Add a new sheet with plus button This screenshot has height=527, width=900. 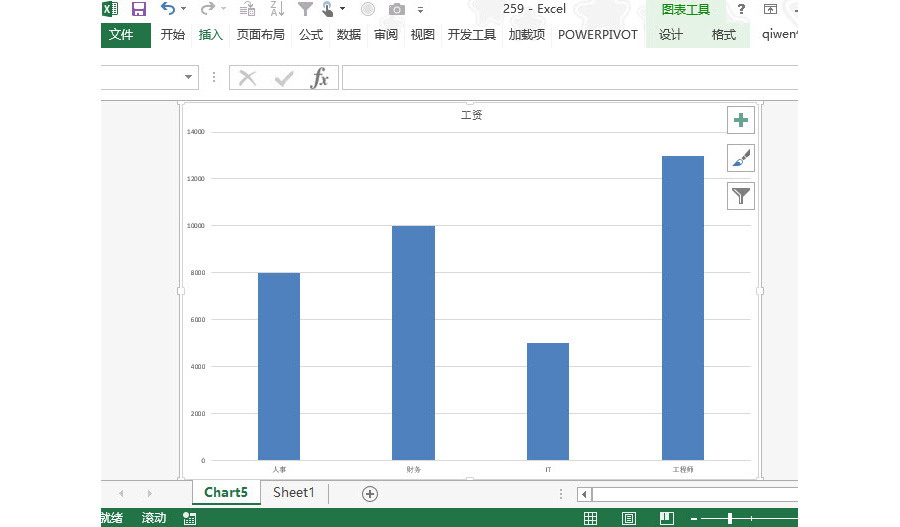370,494
